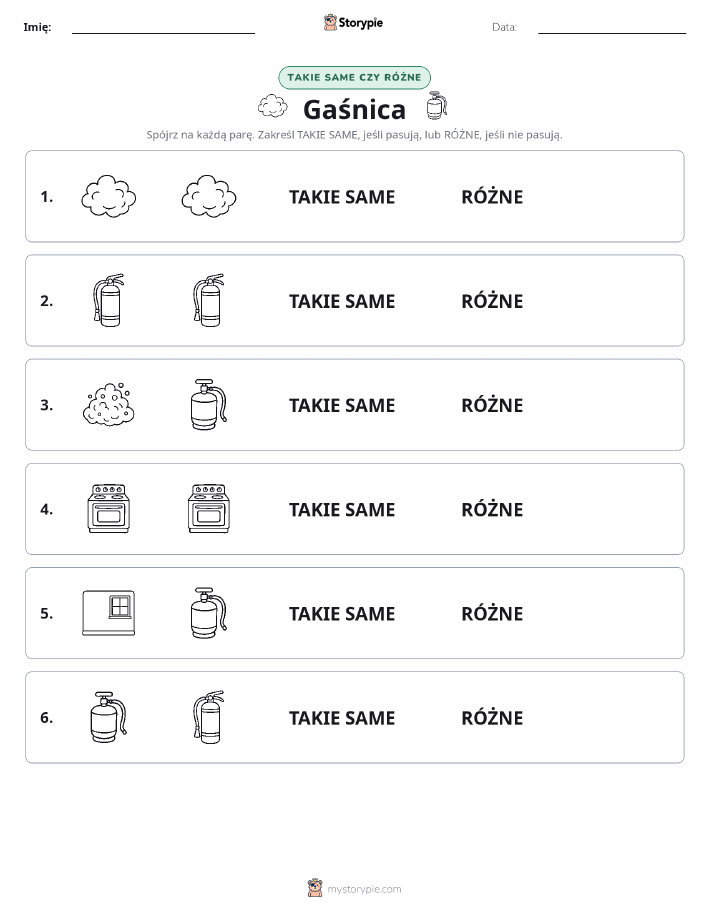Choose RÓŻNE for row 3
This screenshot has width=709, height=917.
492,405
